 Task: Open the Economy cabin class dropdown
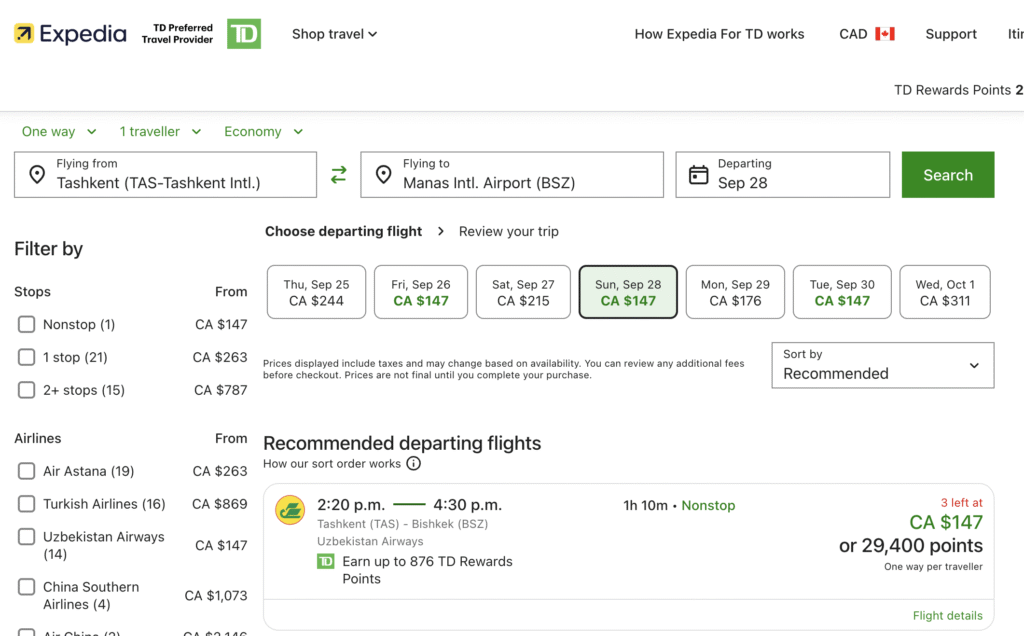pos(263,132)
